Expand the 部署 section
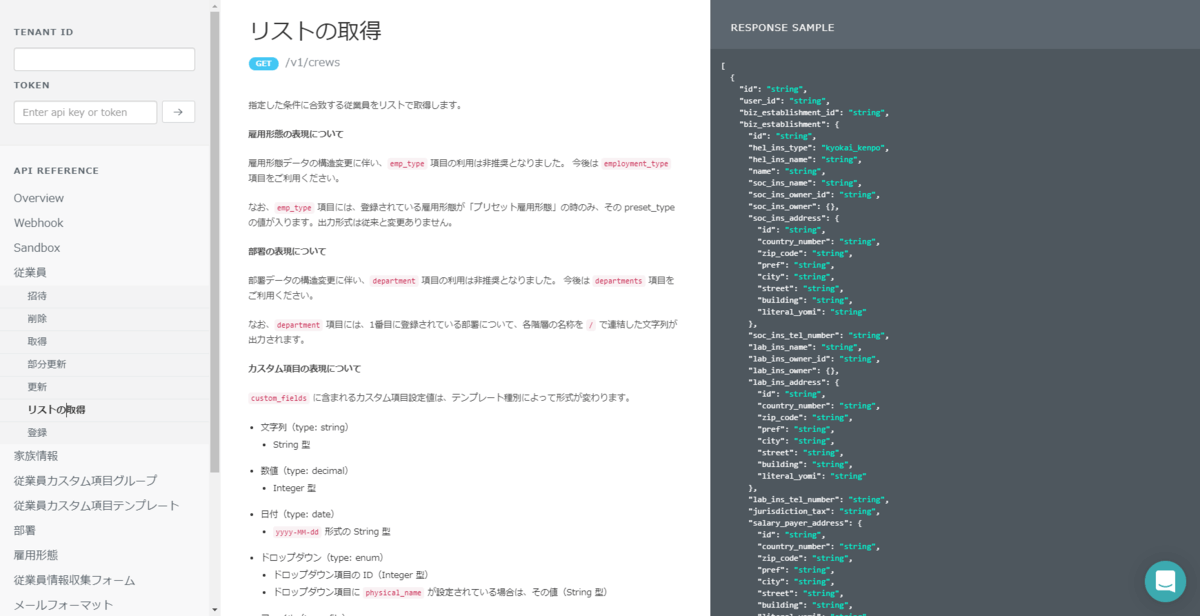Viewport: 1200px width, 616px height. 25,531
